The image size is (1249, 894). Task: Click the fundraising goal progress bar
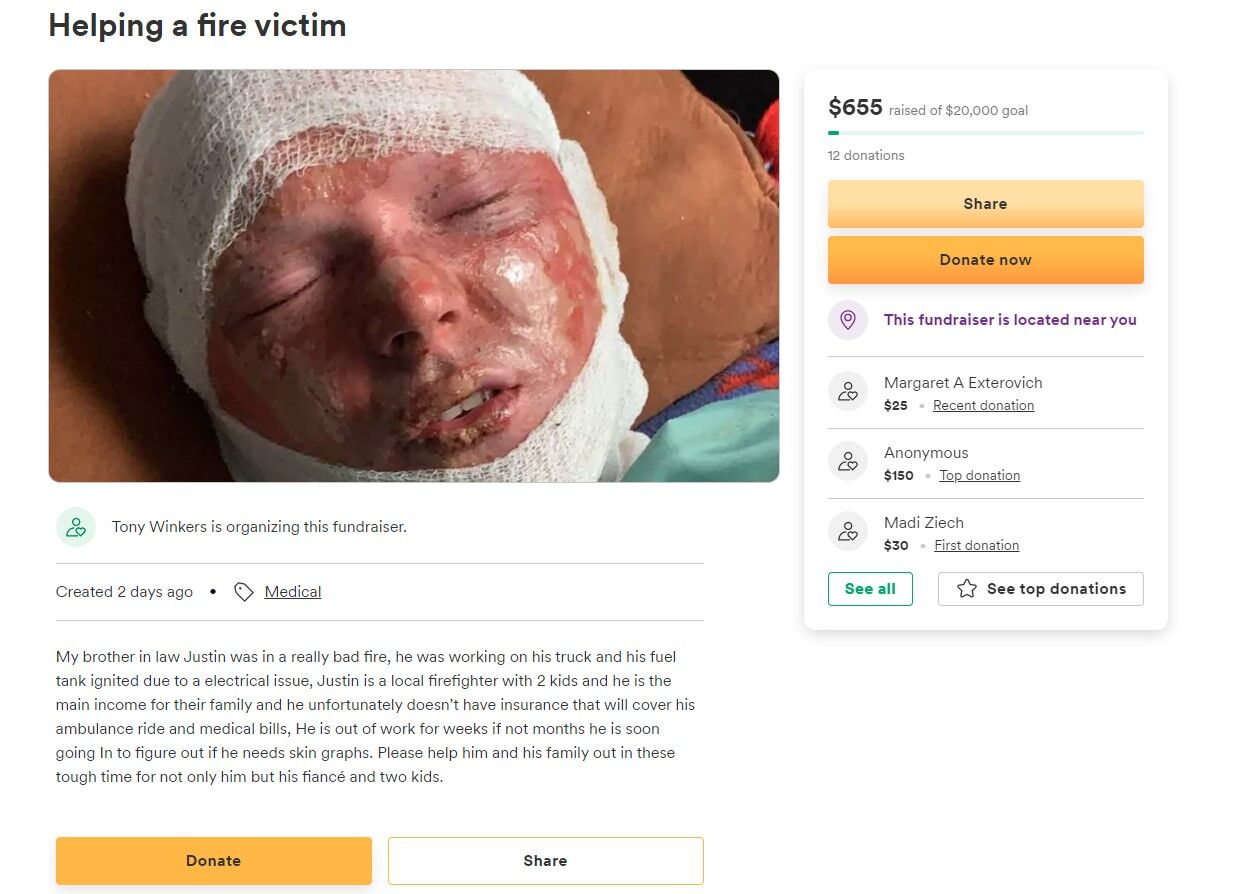(985, 133)
